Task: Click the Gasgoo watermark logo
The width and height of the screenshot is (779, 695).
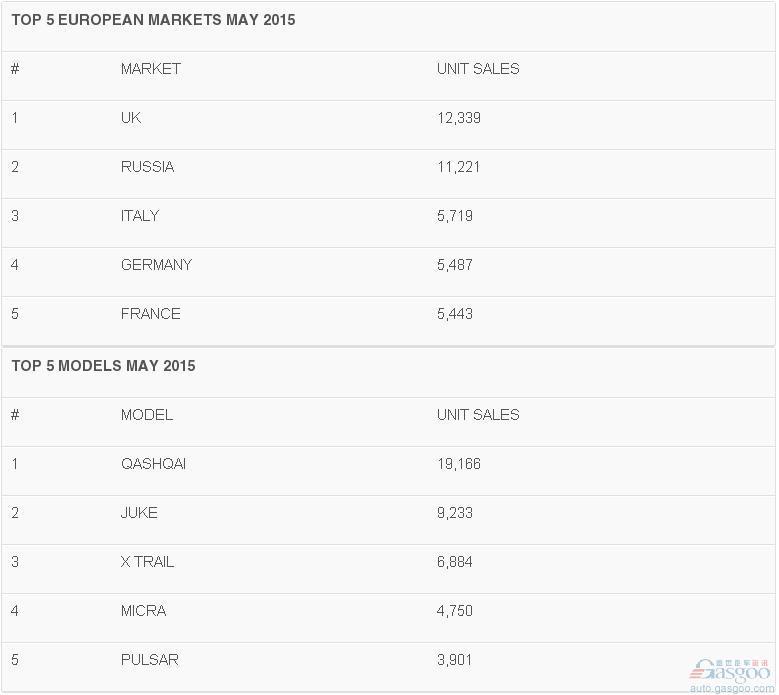Action: click(x=729, y=671)
